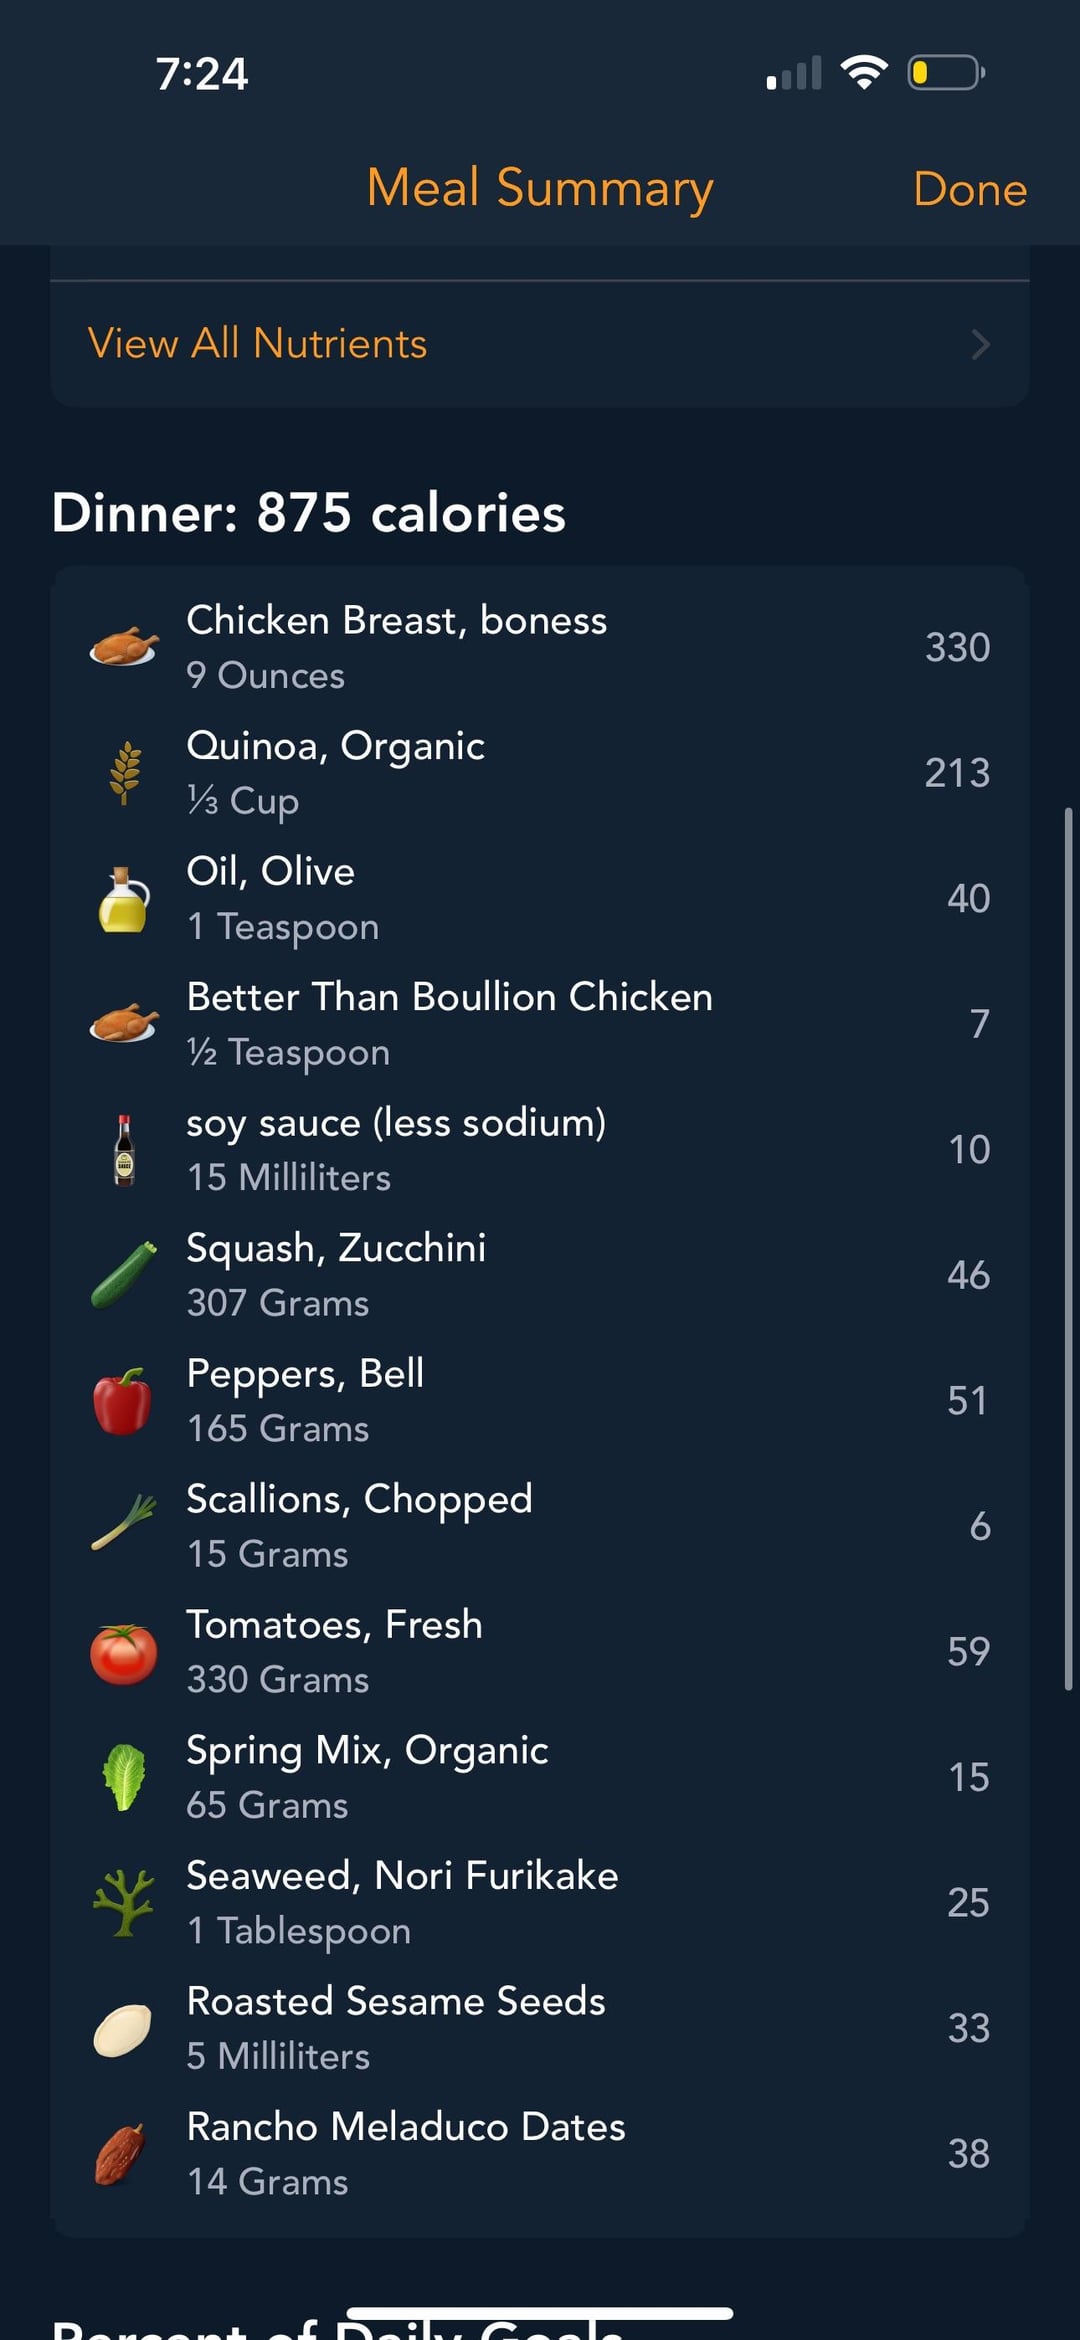1080x2340 pixels.
Task: Tap the lettuce icon for Spring Mix
Action: 124,1777
